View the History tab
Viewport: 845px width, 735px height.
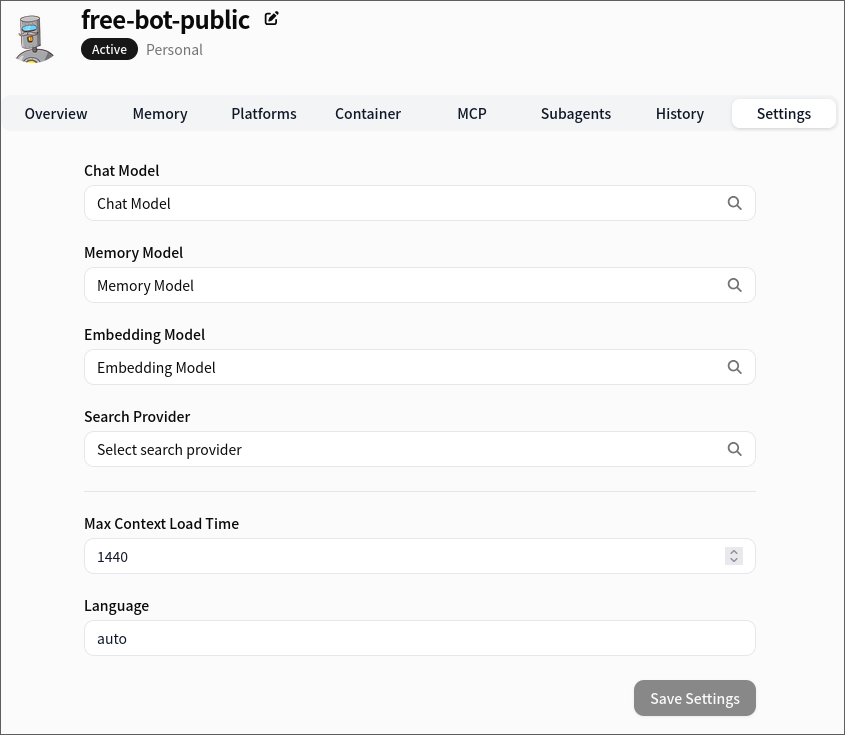(680, 114)
